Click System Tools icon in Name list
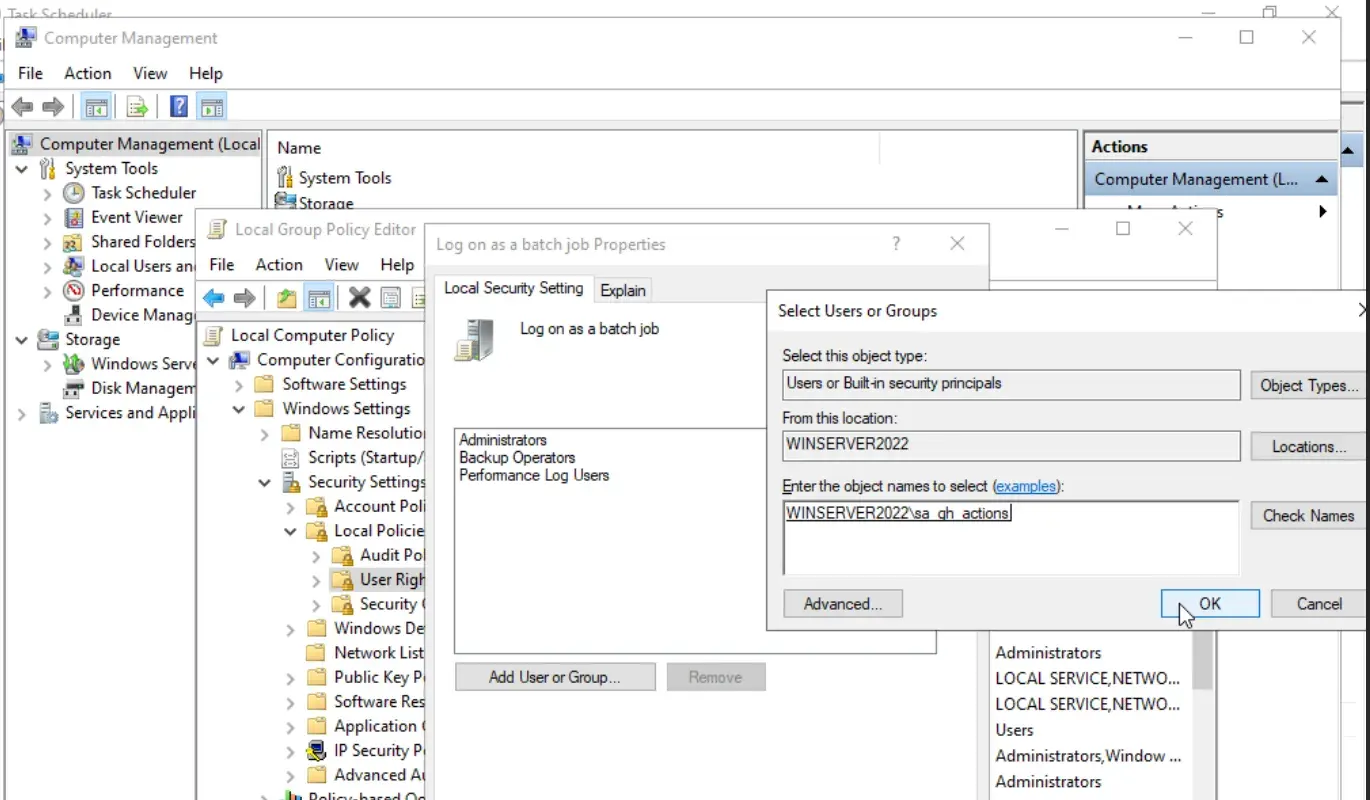Screen dimensions: 1370x800 pyautogui.click(x=285, y=178)
